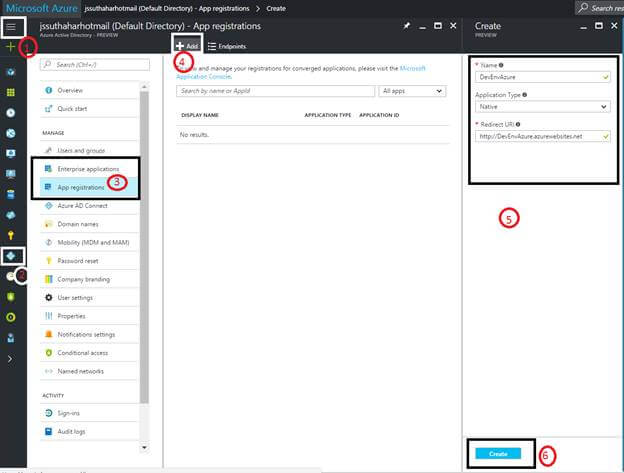Open Endpoints in the blade toolbar
The width and height of the screenshot is (624, 473).
point(227,47)
